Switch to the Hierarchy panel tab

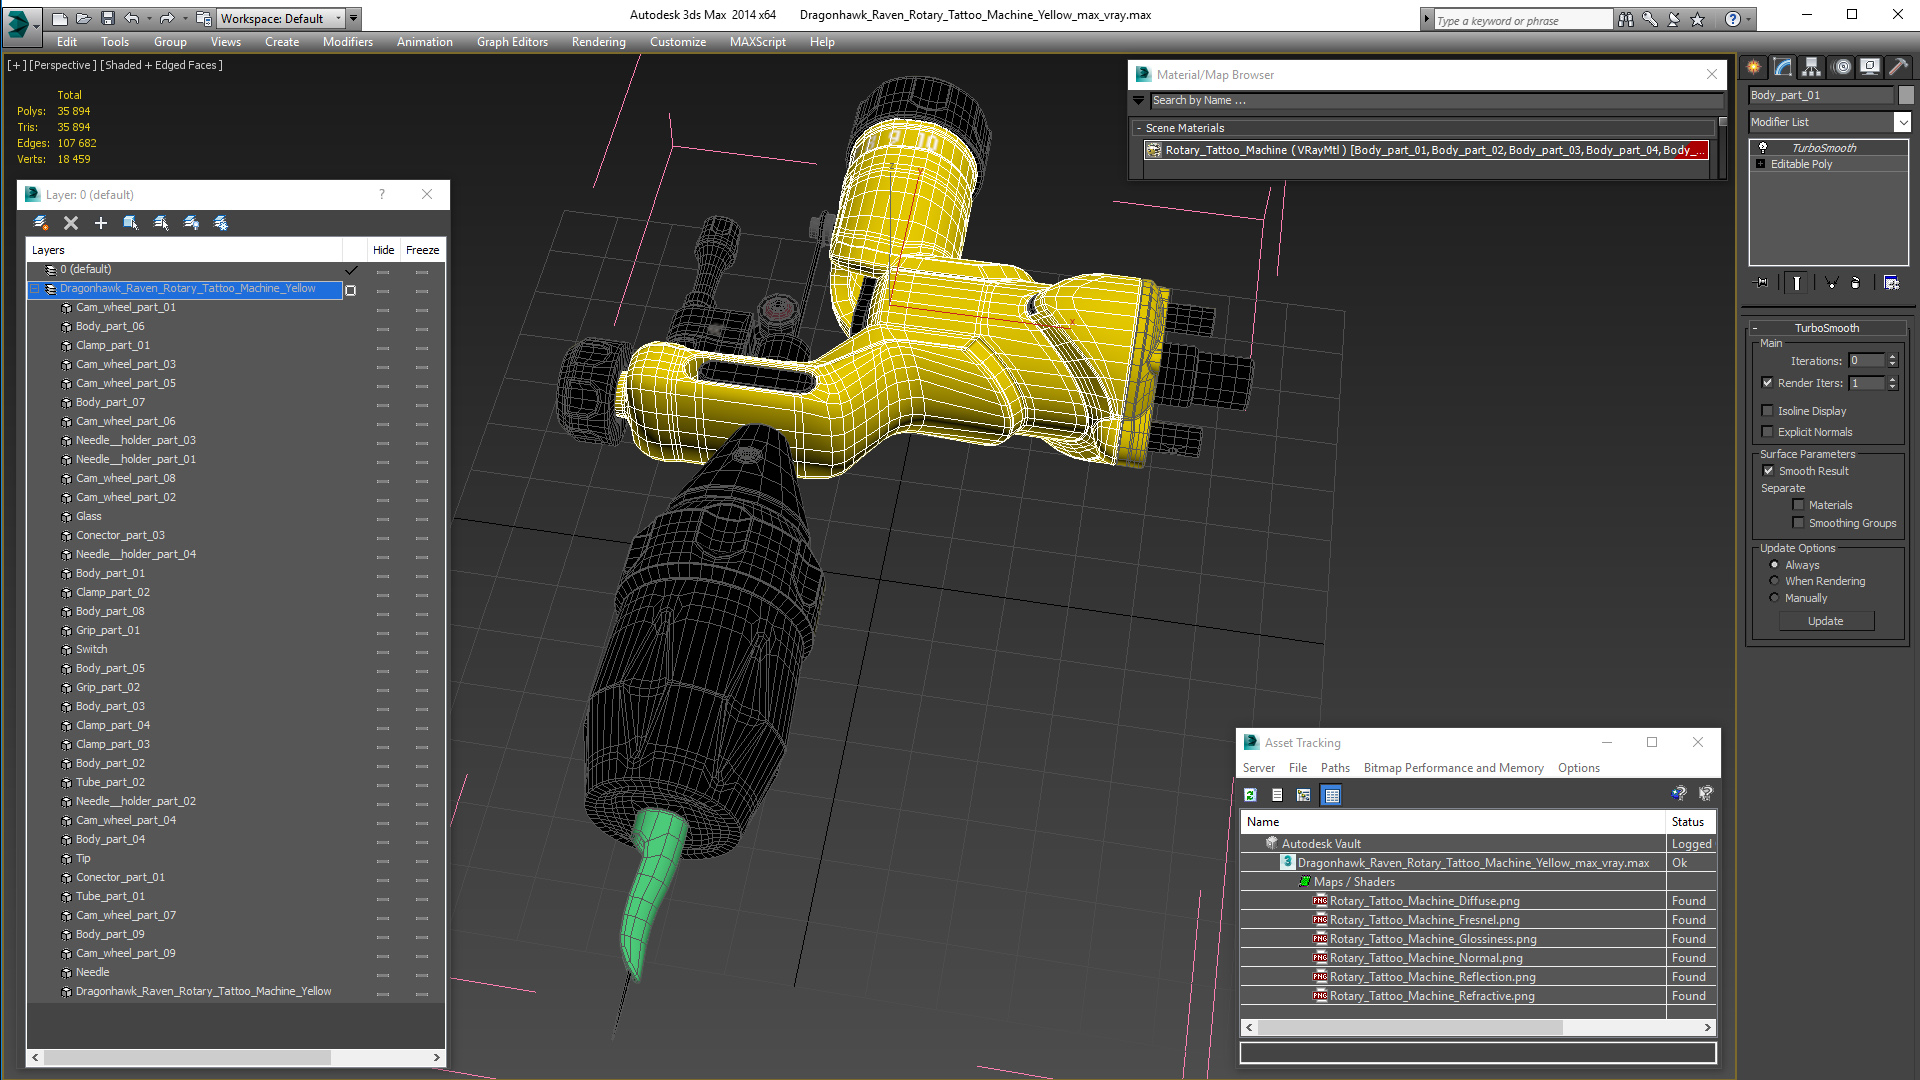coord(1811,67)
